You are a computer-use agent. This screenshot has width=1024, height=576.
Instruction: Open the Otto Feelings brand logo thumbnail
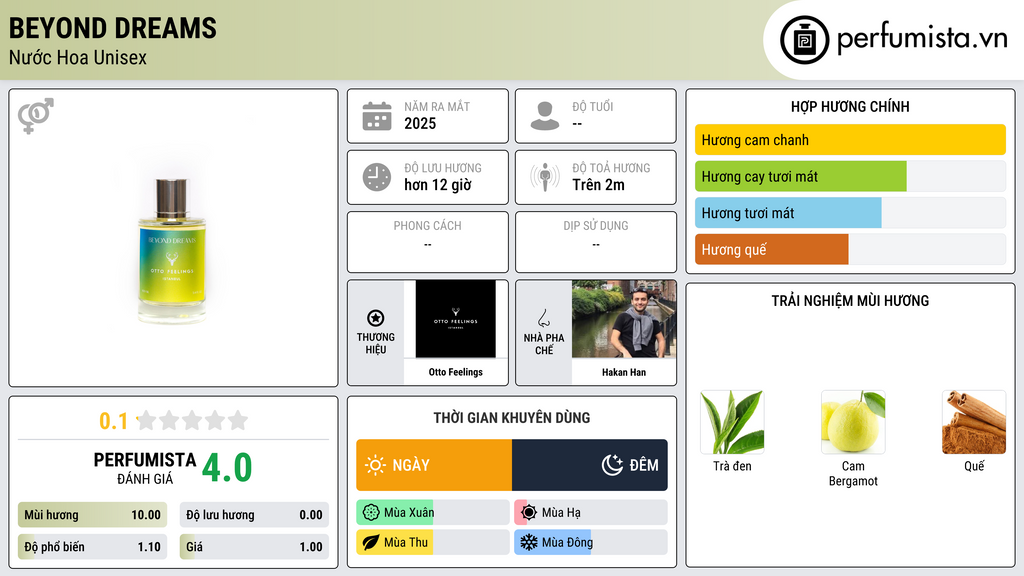pos(456,319)
